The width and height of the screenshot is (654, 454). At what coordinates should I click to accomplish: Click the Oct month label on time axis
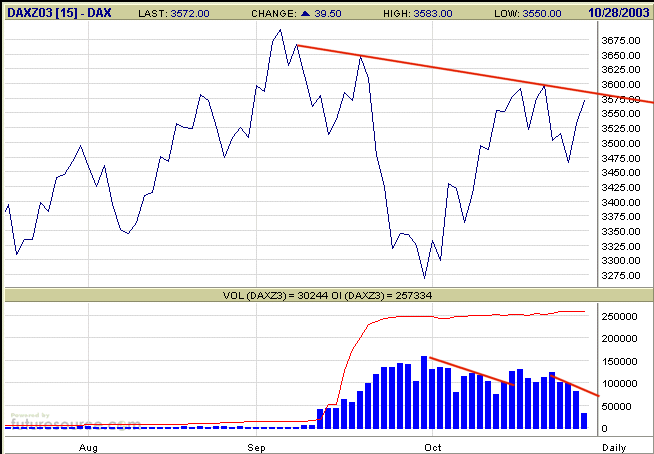433,448
